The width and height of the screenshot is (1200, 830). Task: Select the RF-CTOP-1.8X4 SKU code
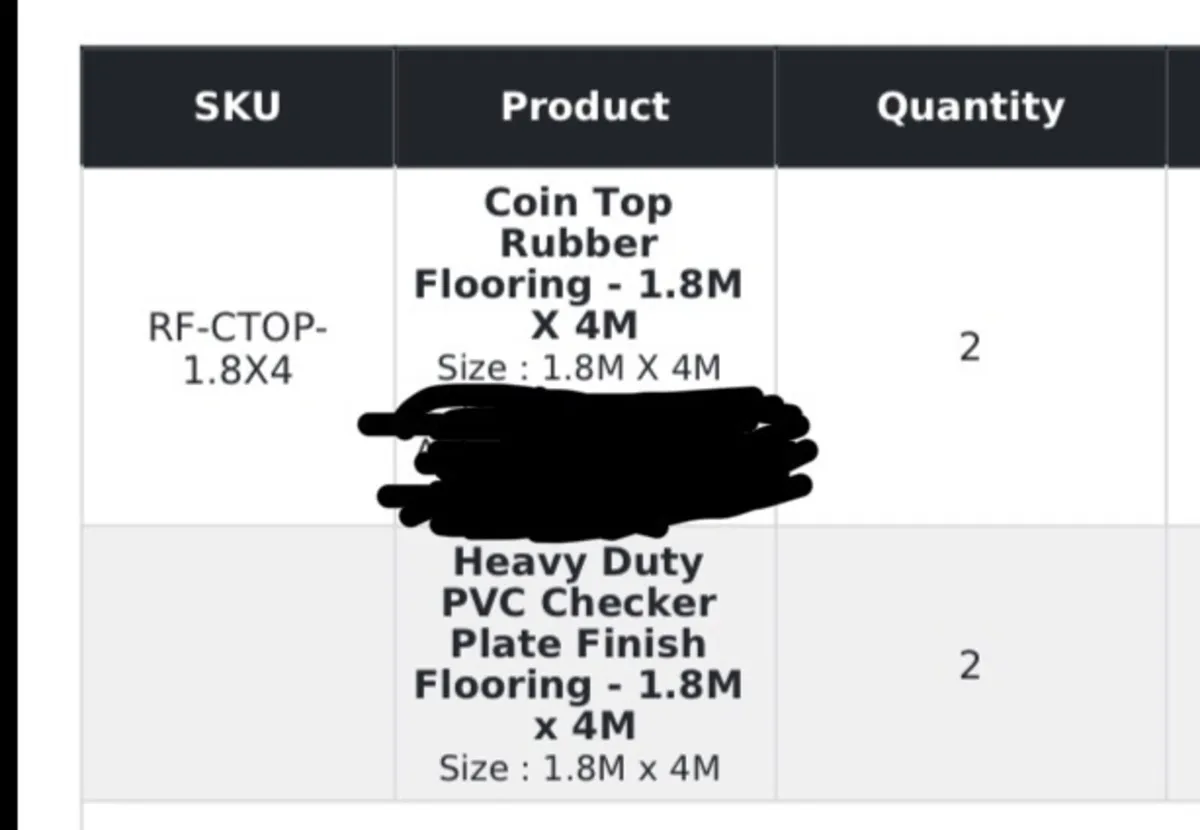[238, 349]
